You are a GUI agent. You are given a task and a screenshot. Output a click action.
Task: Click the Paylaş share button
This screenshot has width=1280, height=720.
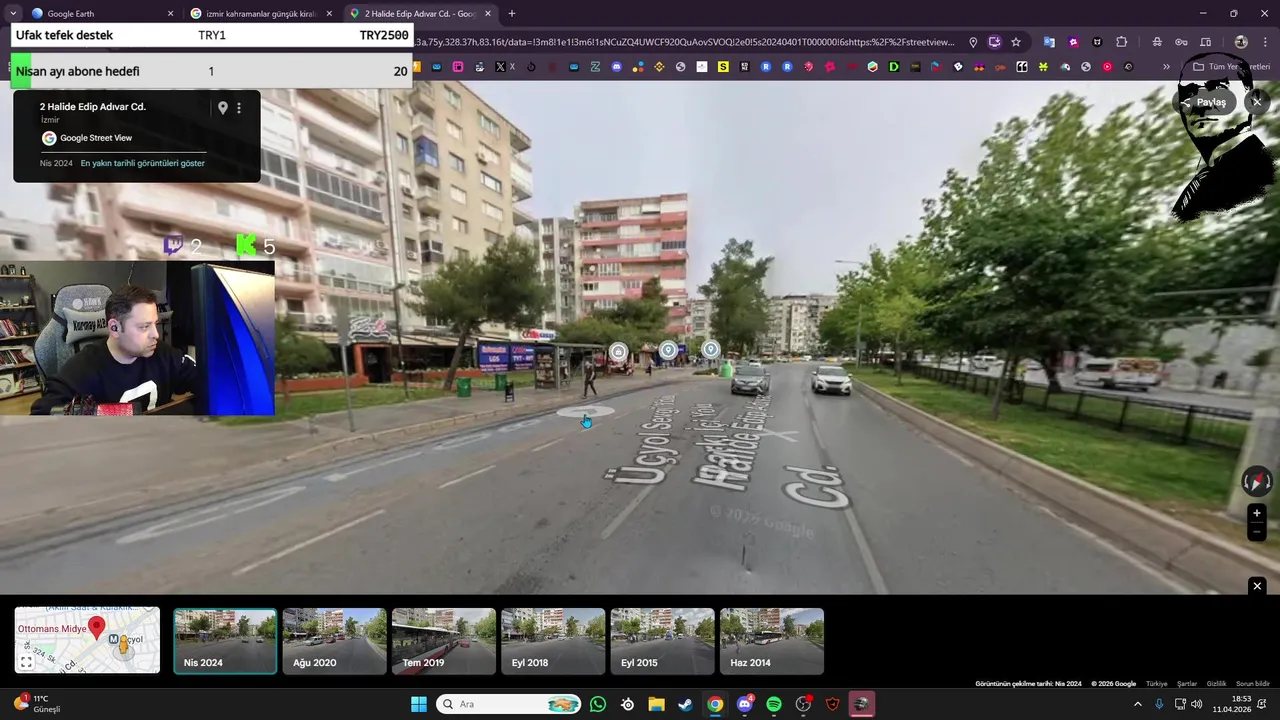click(1205, 102)
